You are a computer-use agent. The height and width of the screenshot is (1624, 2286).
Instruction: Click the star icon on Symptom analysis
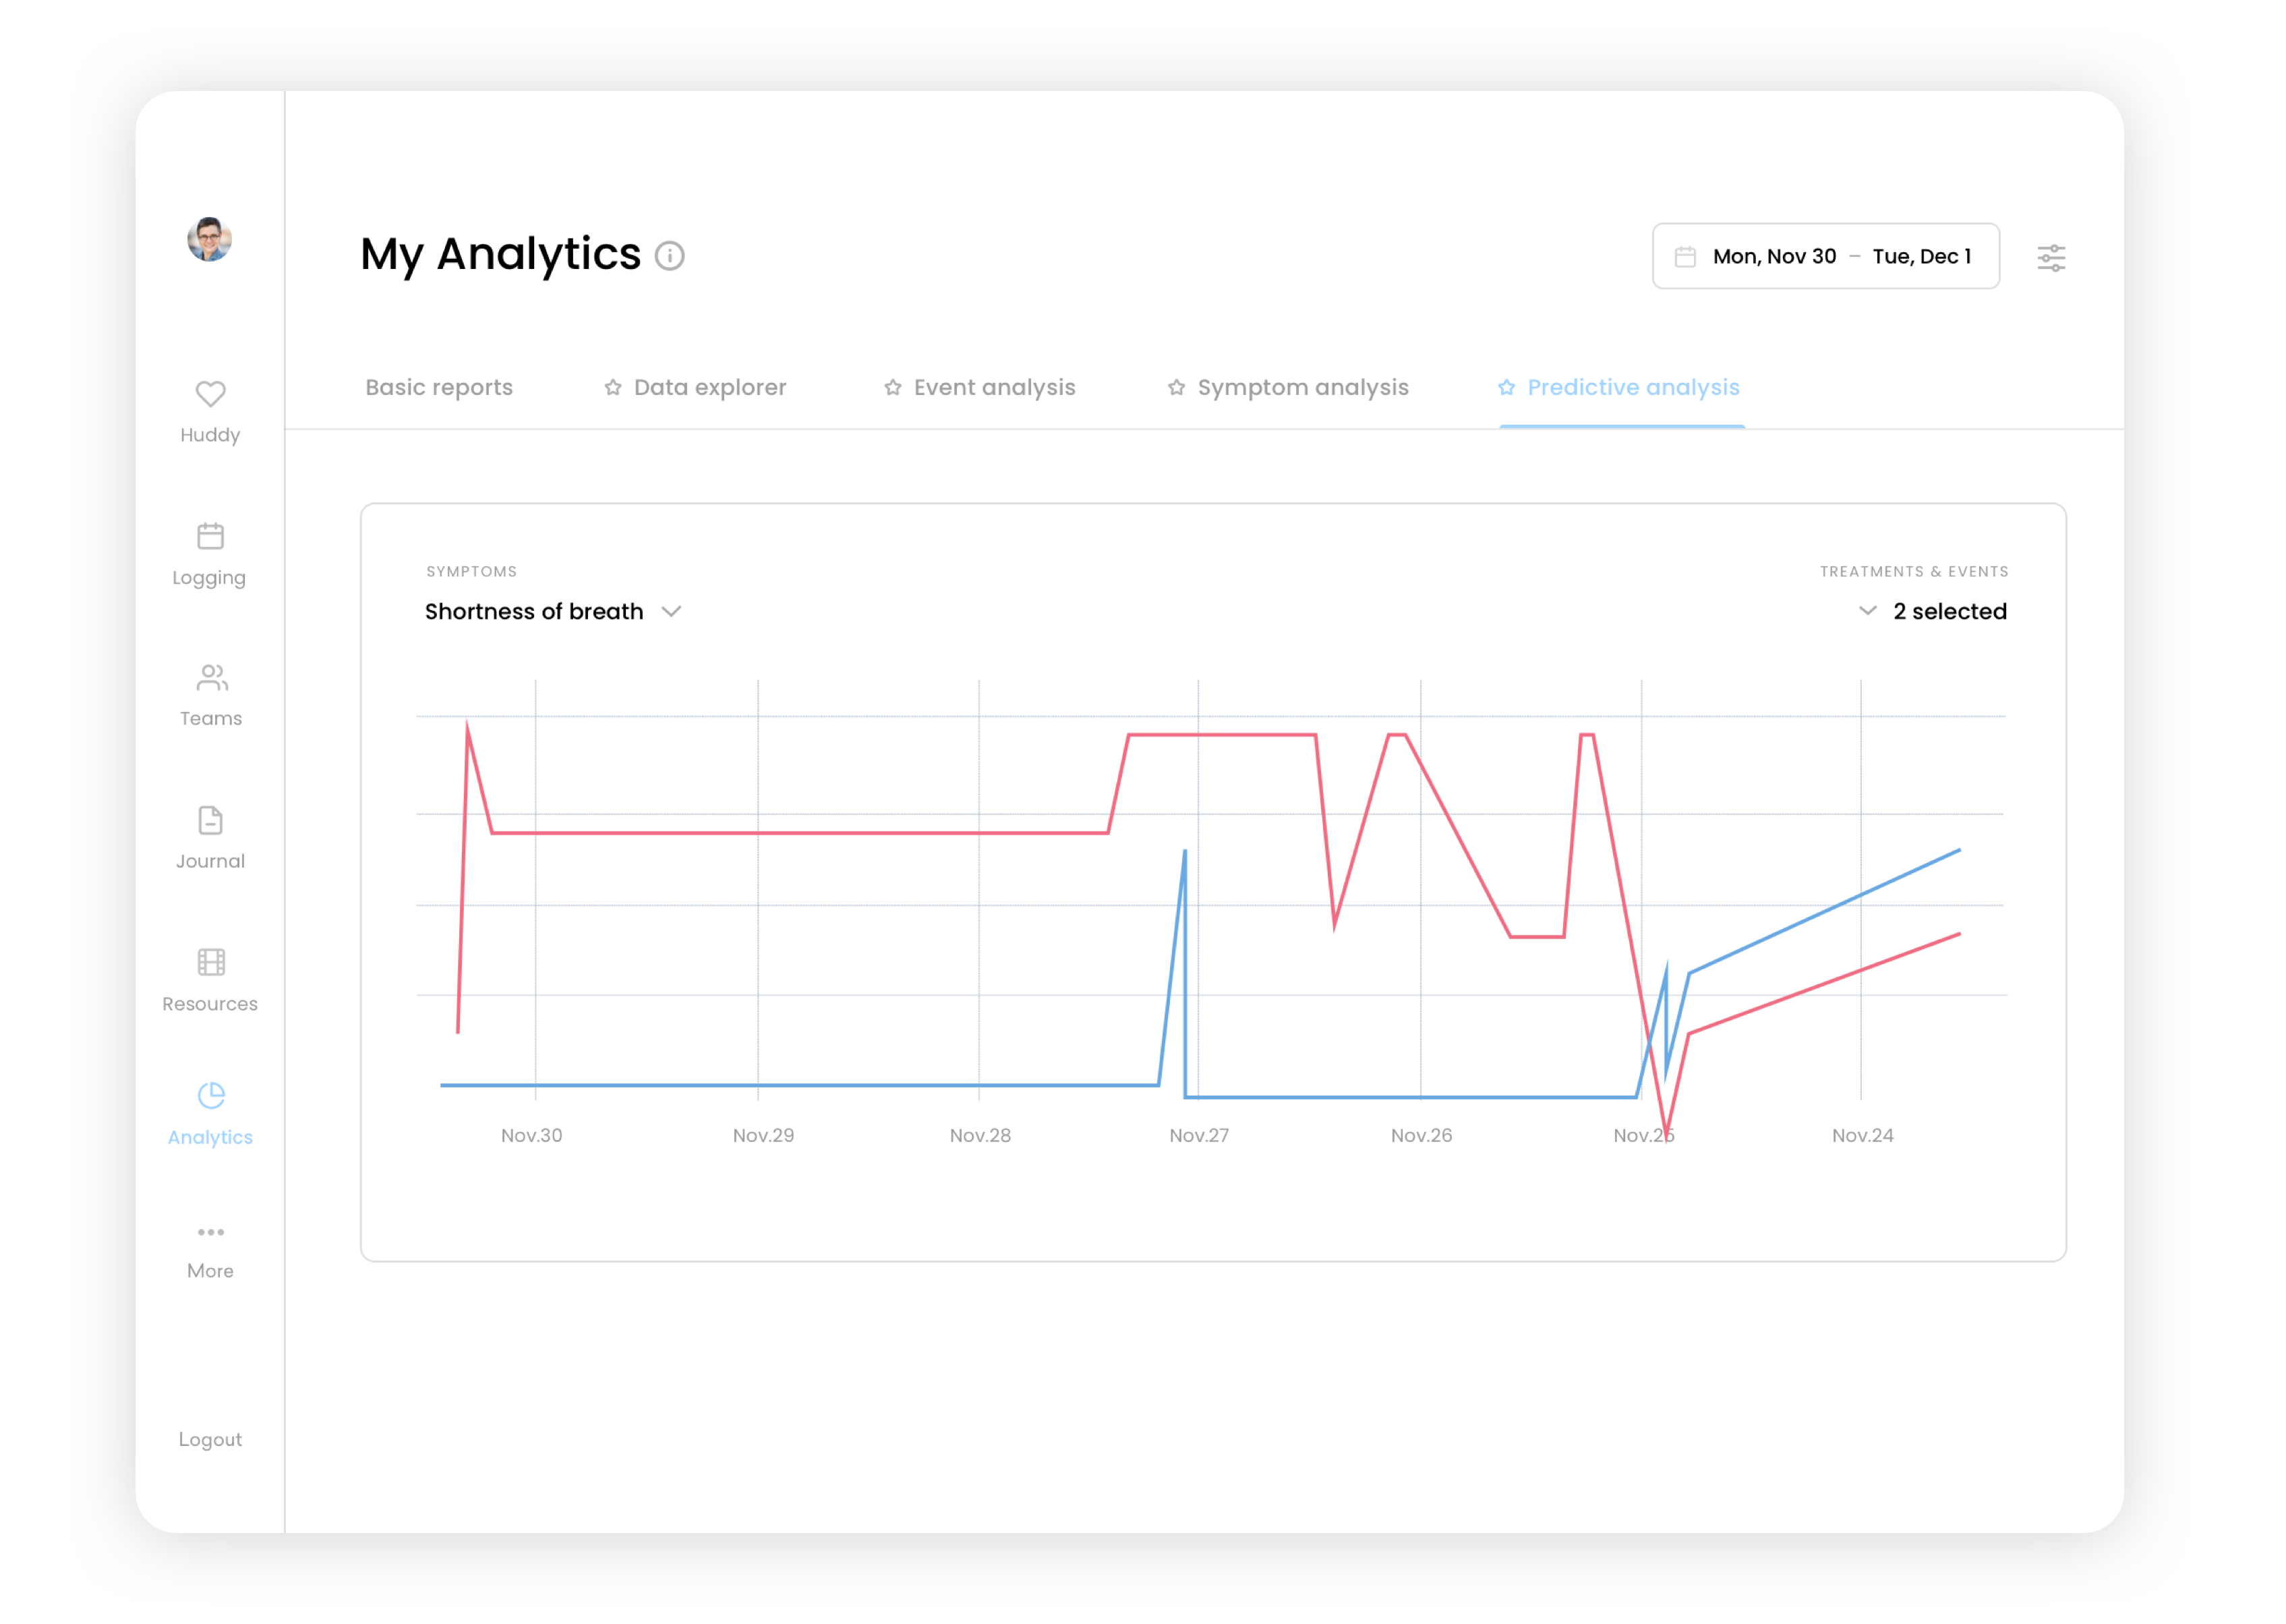point(1176,388)
